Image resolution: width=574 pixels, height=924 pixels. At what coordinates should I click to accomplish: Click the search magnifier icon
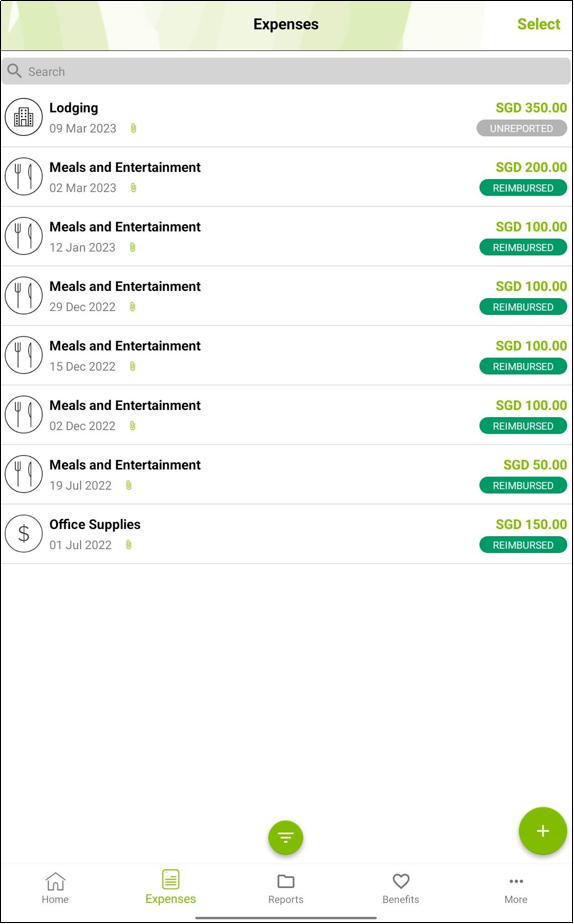[15, 71]
